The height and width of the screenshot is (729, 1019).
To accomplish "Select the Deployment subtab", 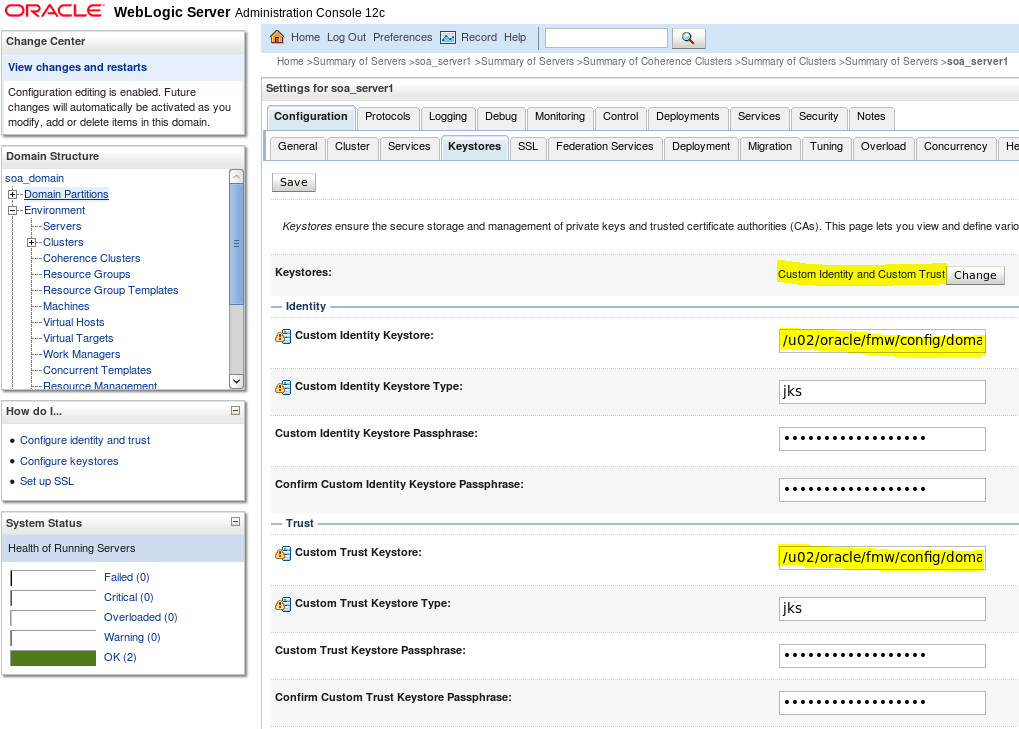I will pos(701,147).
